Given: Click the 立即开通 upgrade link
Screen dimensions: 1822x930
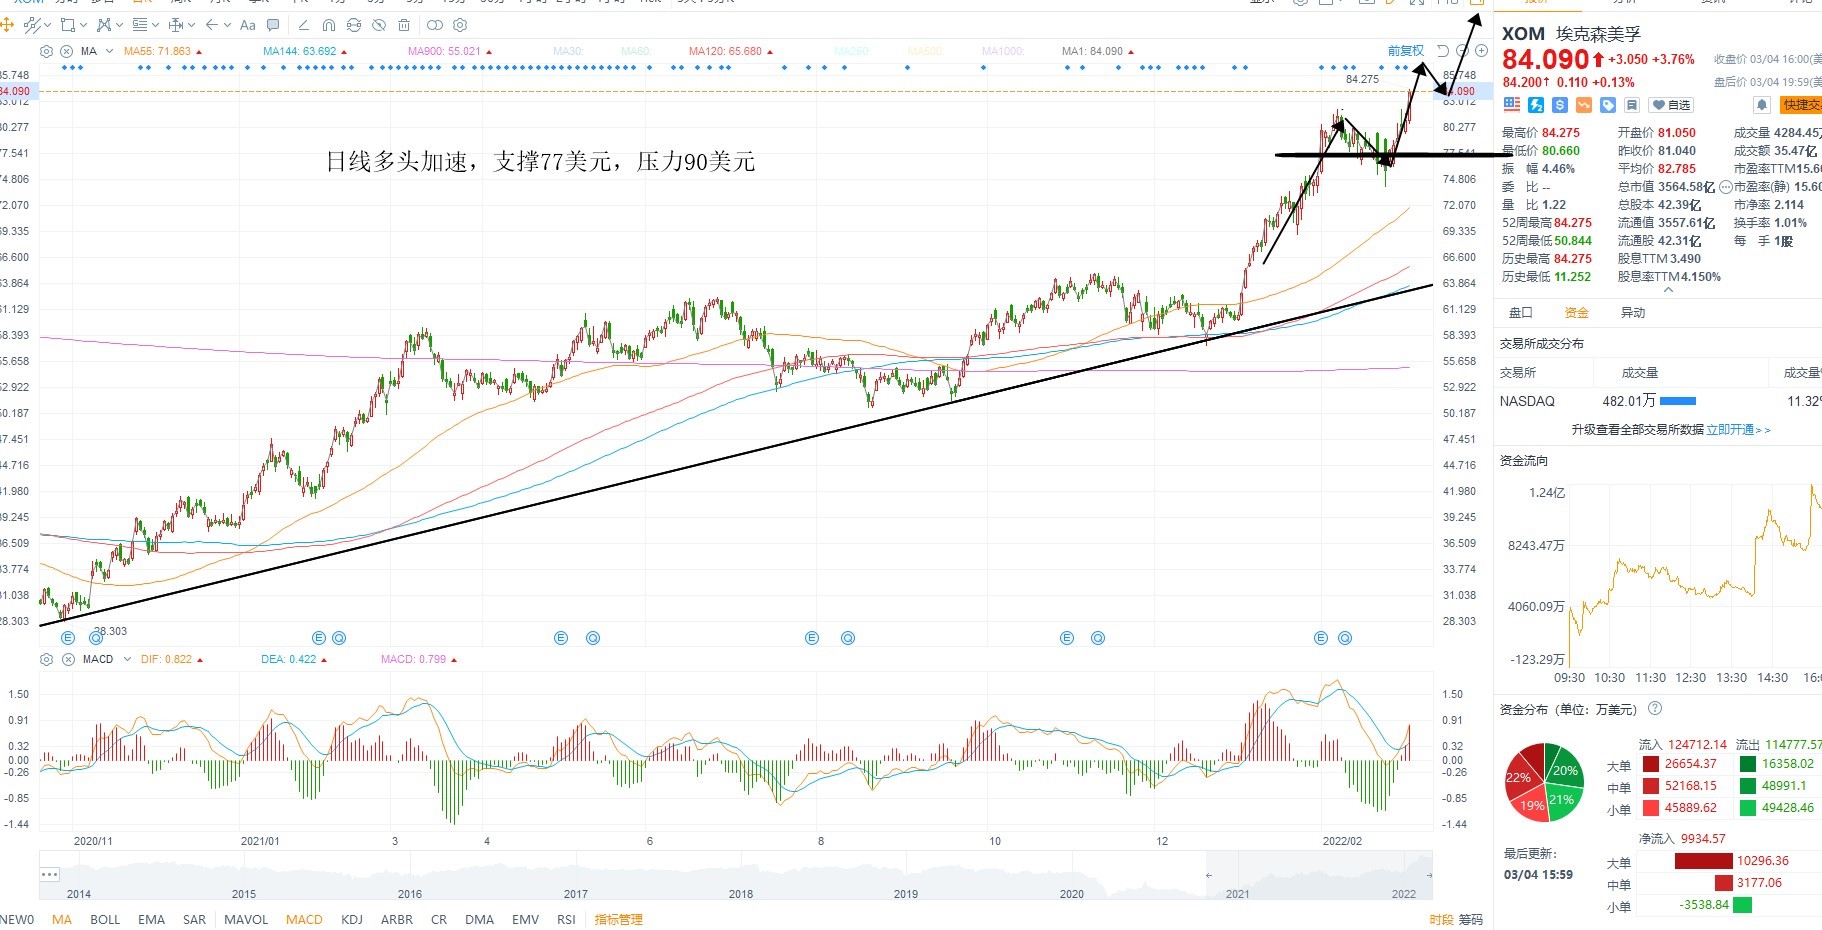Looking at the screenshot, I should coord(1738,429).
